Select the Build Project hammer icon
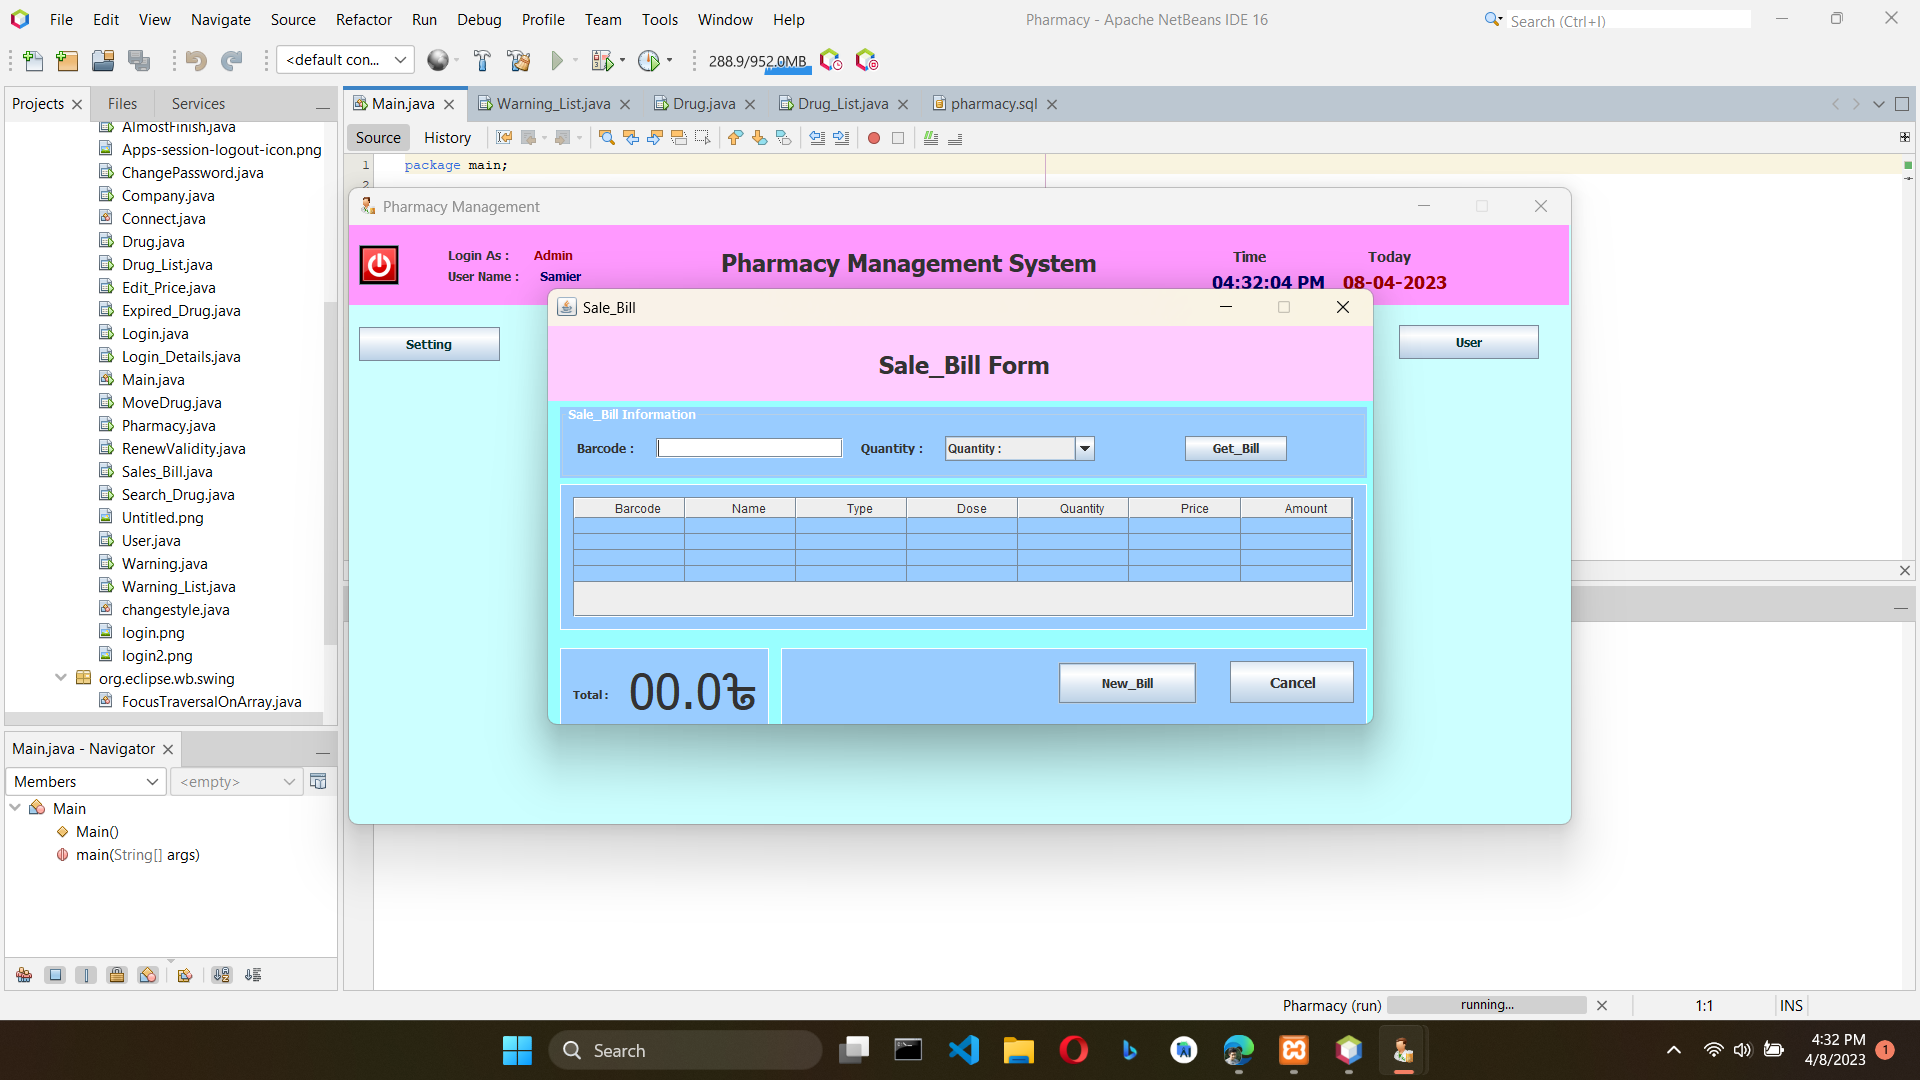The width and height of the screenshot is (1920, 1080). [x=482, y=60]
